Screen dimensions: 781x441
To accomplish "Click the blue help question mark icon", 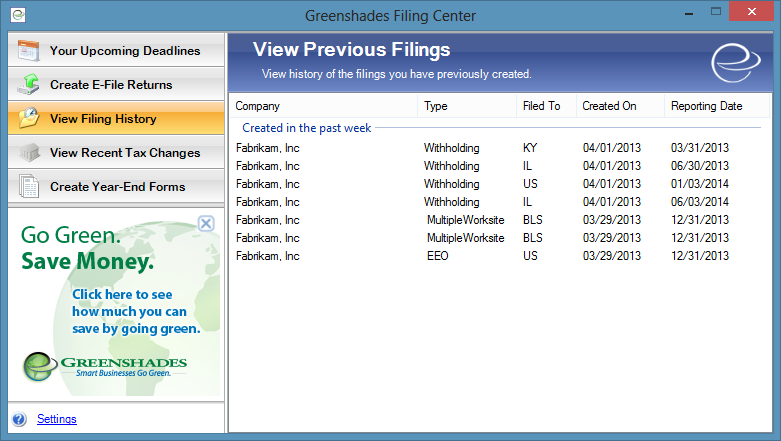I will tap(19, 419).
